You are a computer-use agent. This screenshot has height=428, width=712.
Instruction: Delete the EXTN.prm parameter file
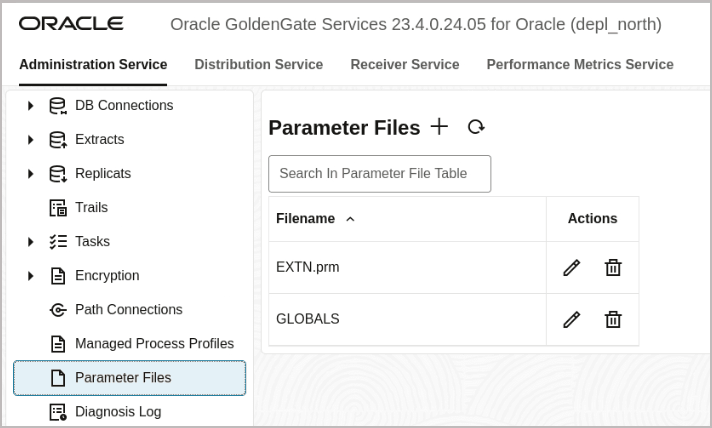point(613,267)
